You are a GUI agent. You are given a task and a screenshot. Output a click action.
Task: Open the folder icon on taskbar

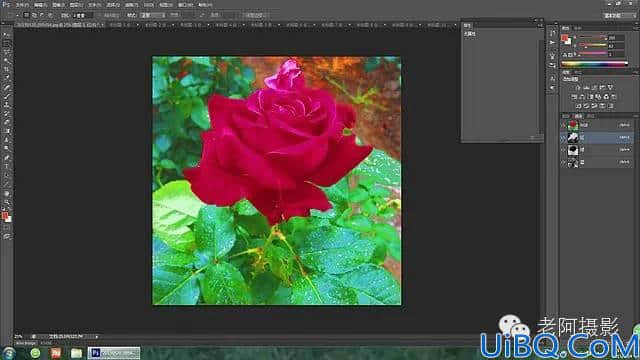pos(76,353)
